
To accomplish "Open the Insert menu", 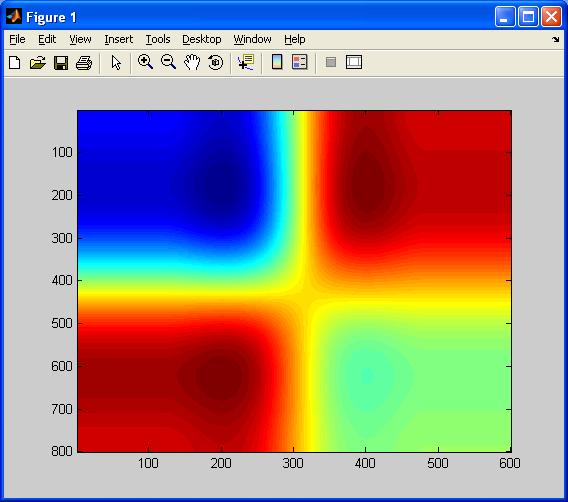I will click(x=118, y=39).
